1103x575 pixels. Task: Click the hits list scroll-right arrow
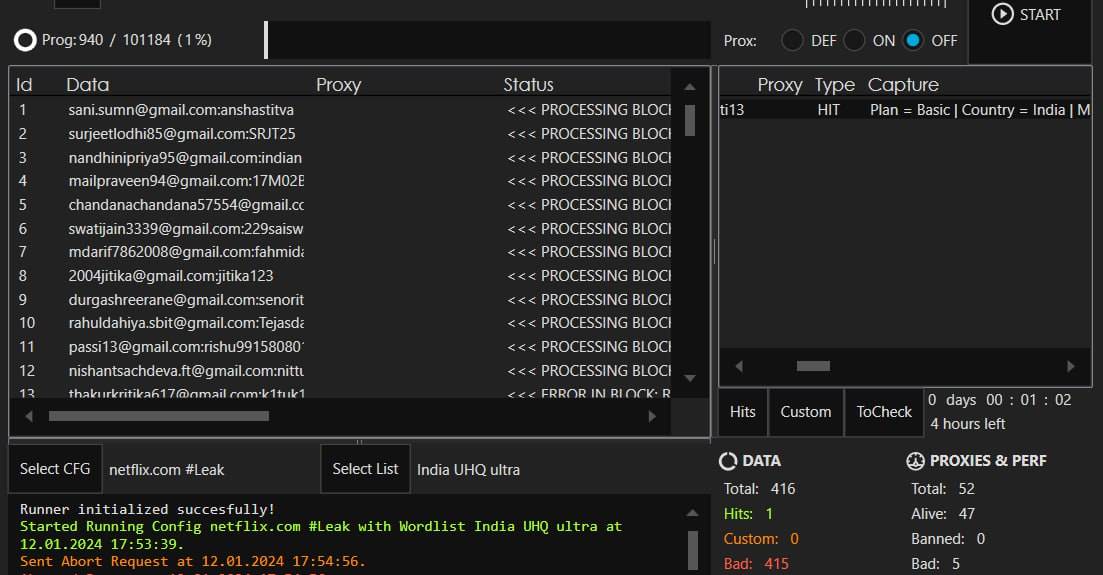coord(1071,366)
